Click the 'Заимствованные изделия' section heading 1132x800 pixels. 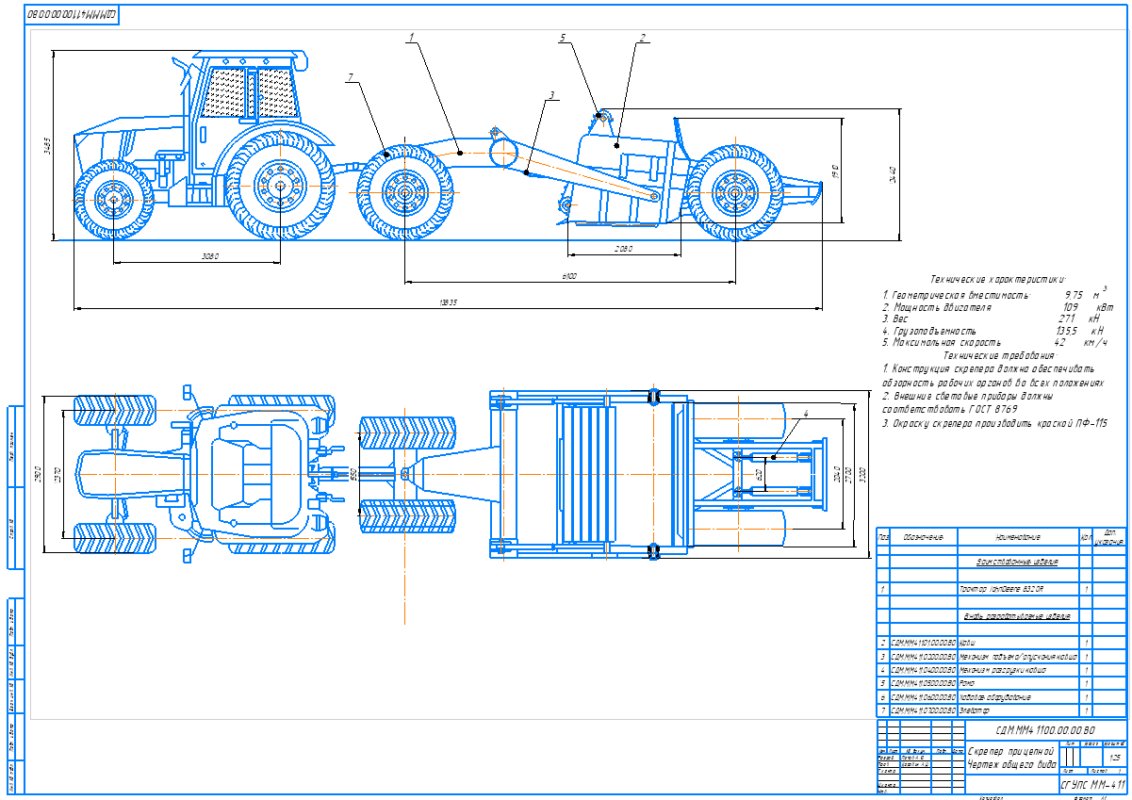tap(1017, 562)
